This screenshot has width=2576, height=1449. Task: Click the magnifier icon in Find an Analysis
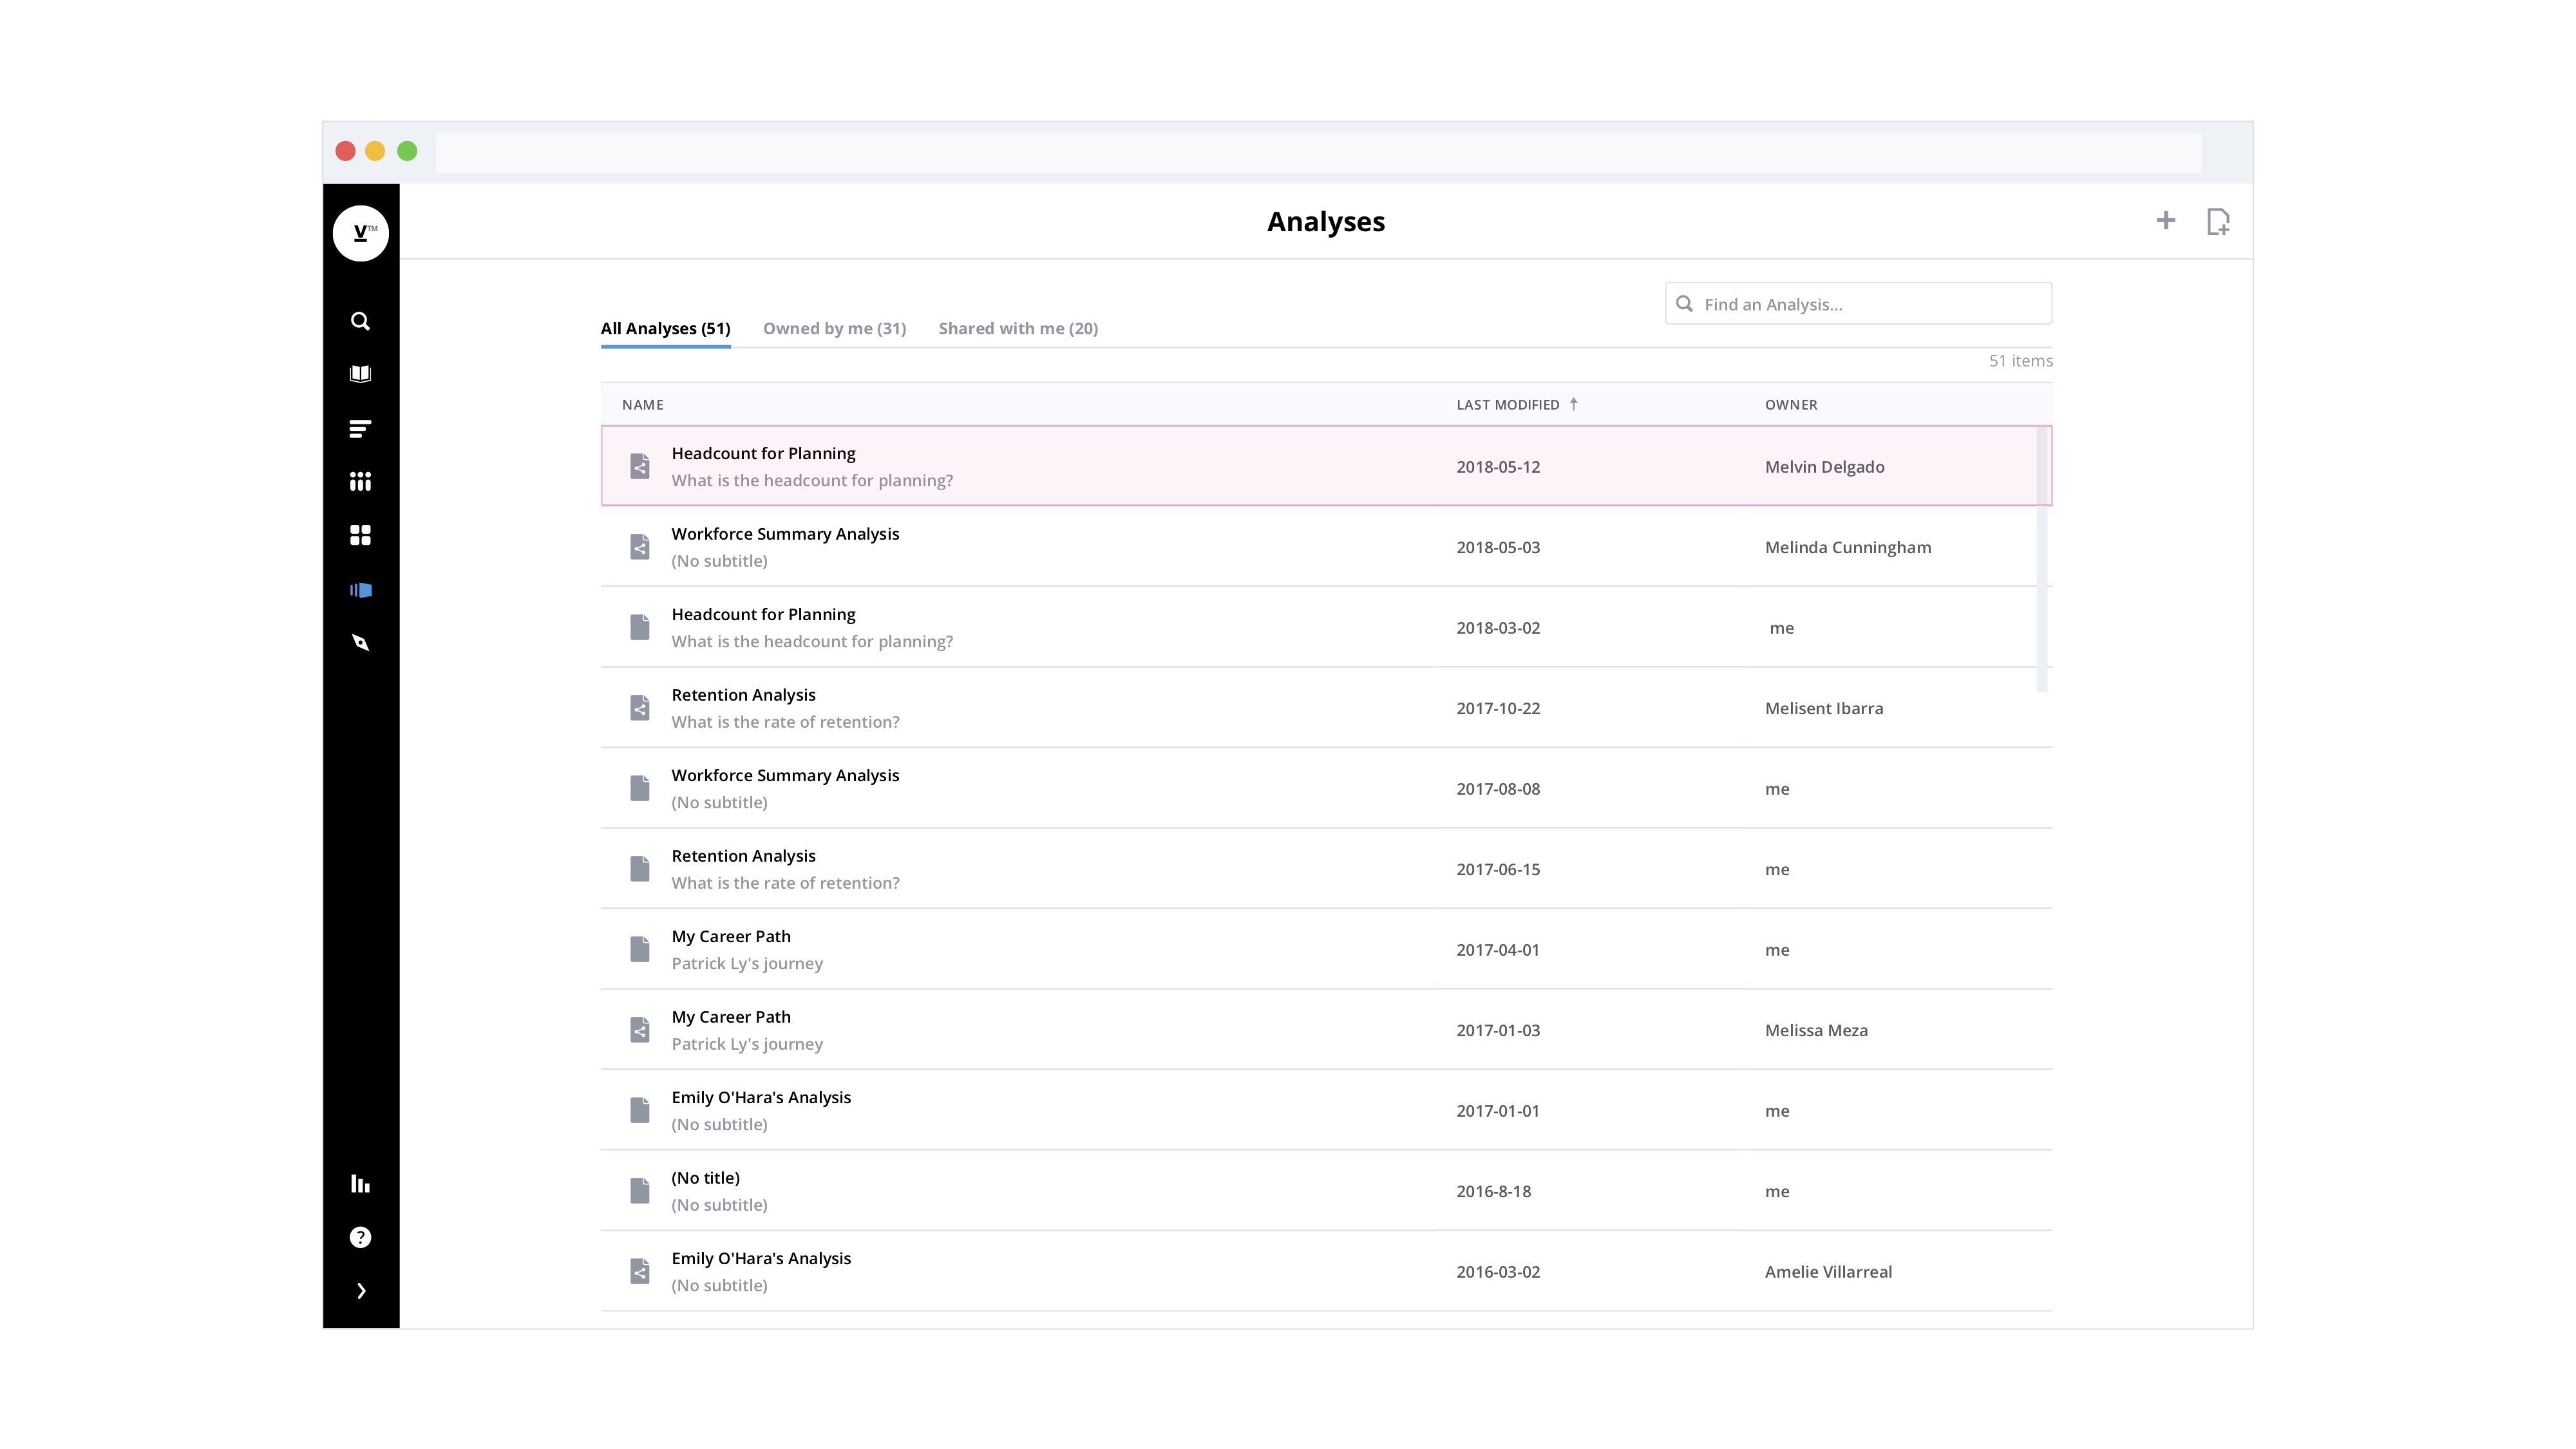pos(1685,304)
